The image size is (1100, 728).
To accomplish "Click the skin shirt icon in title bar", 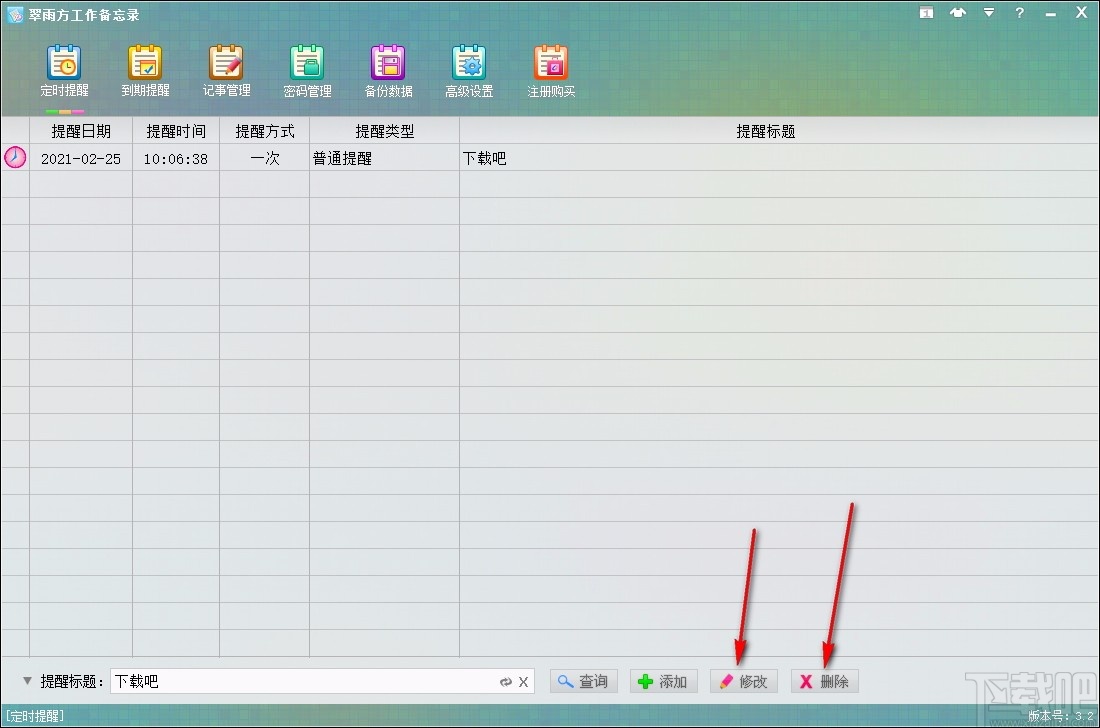I will (958, 12).
